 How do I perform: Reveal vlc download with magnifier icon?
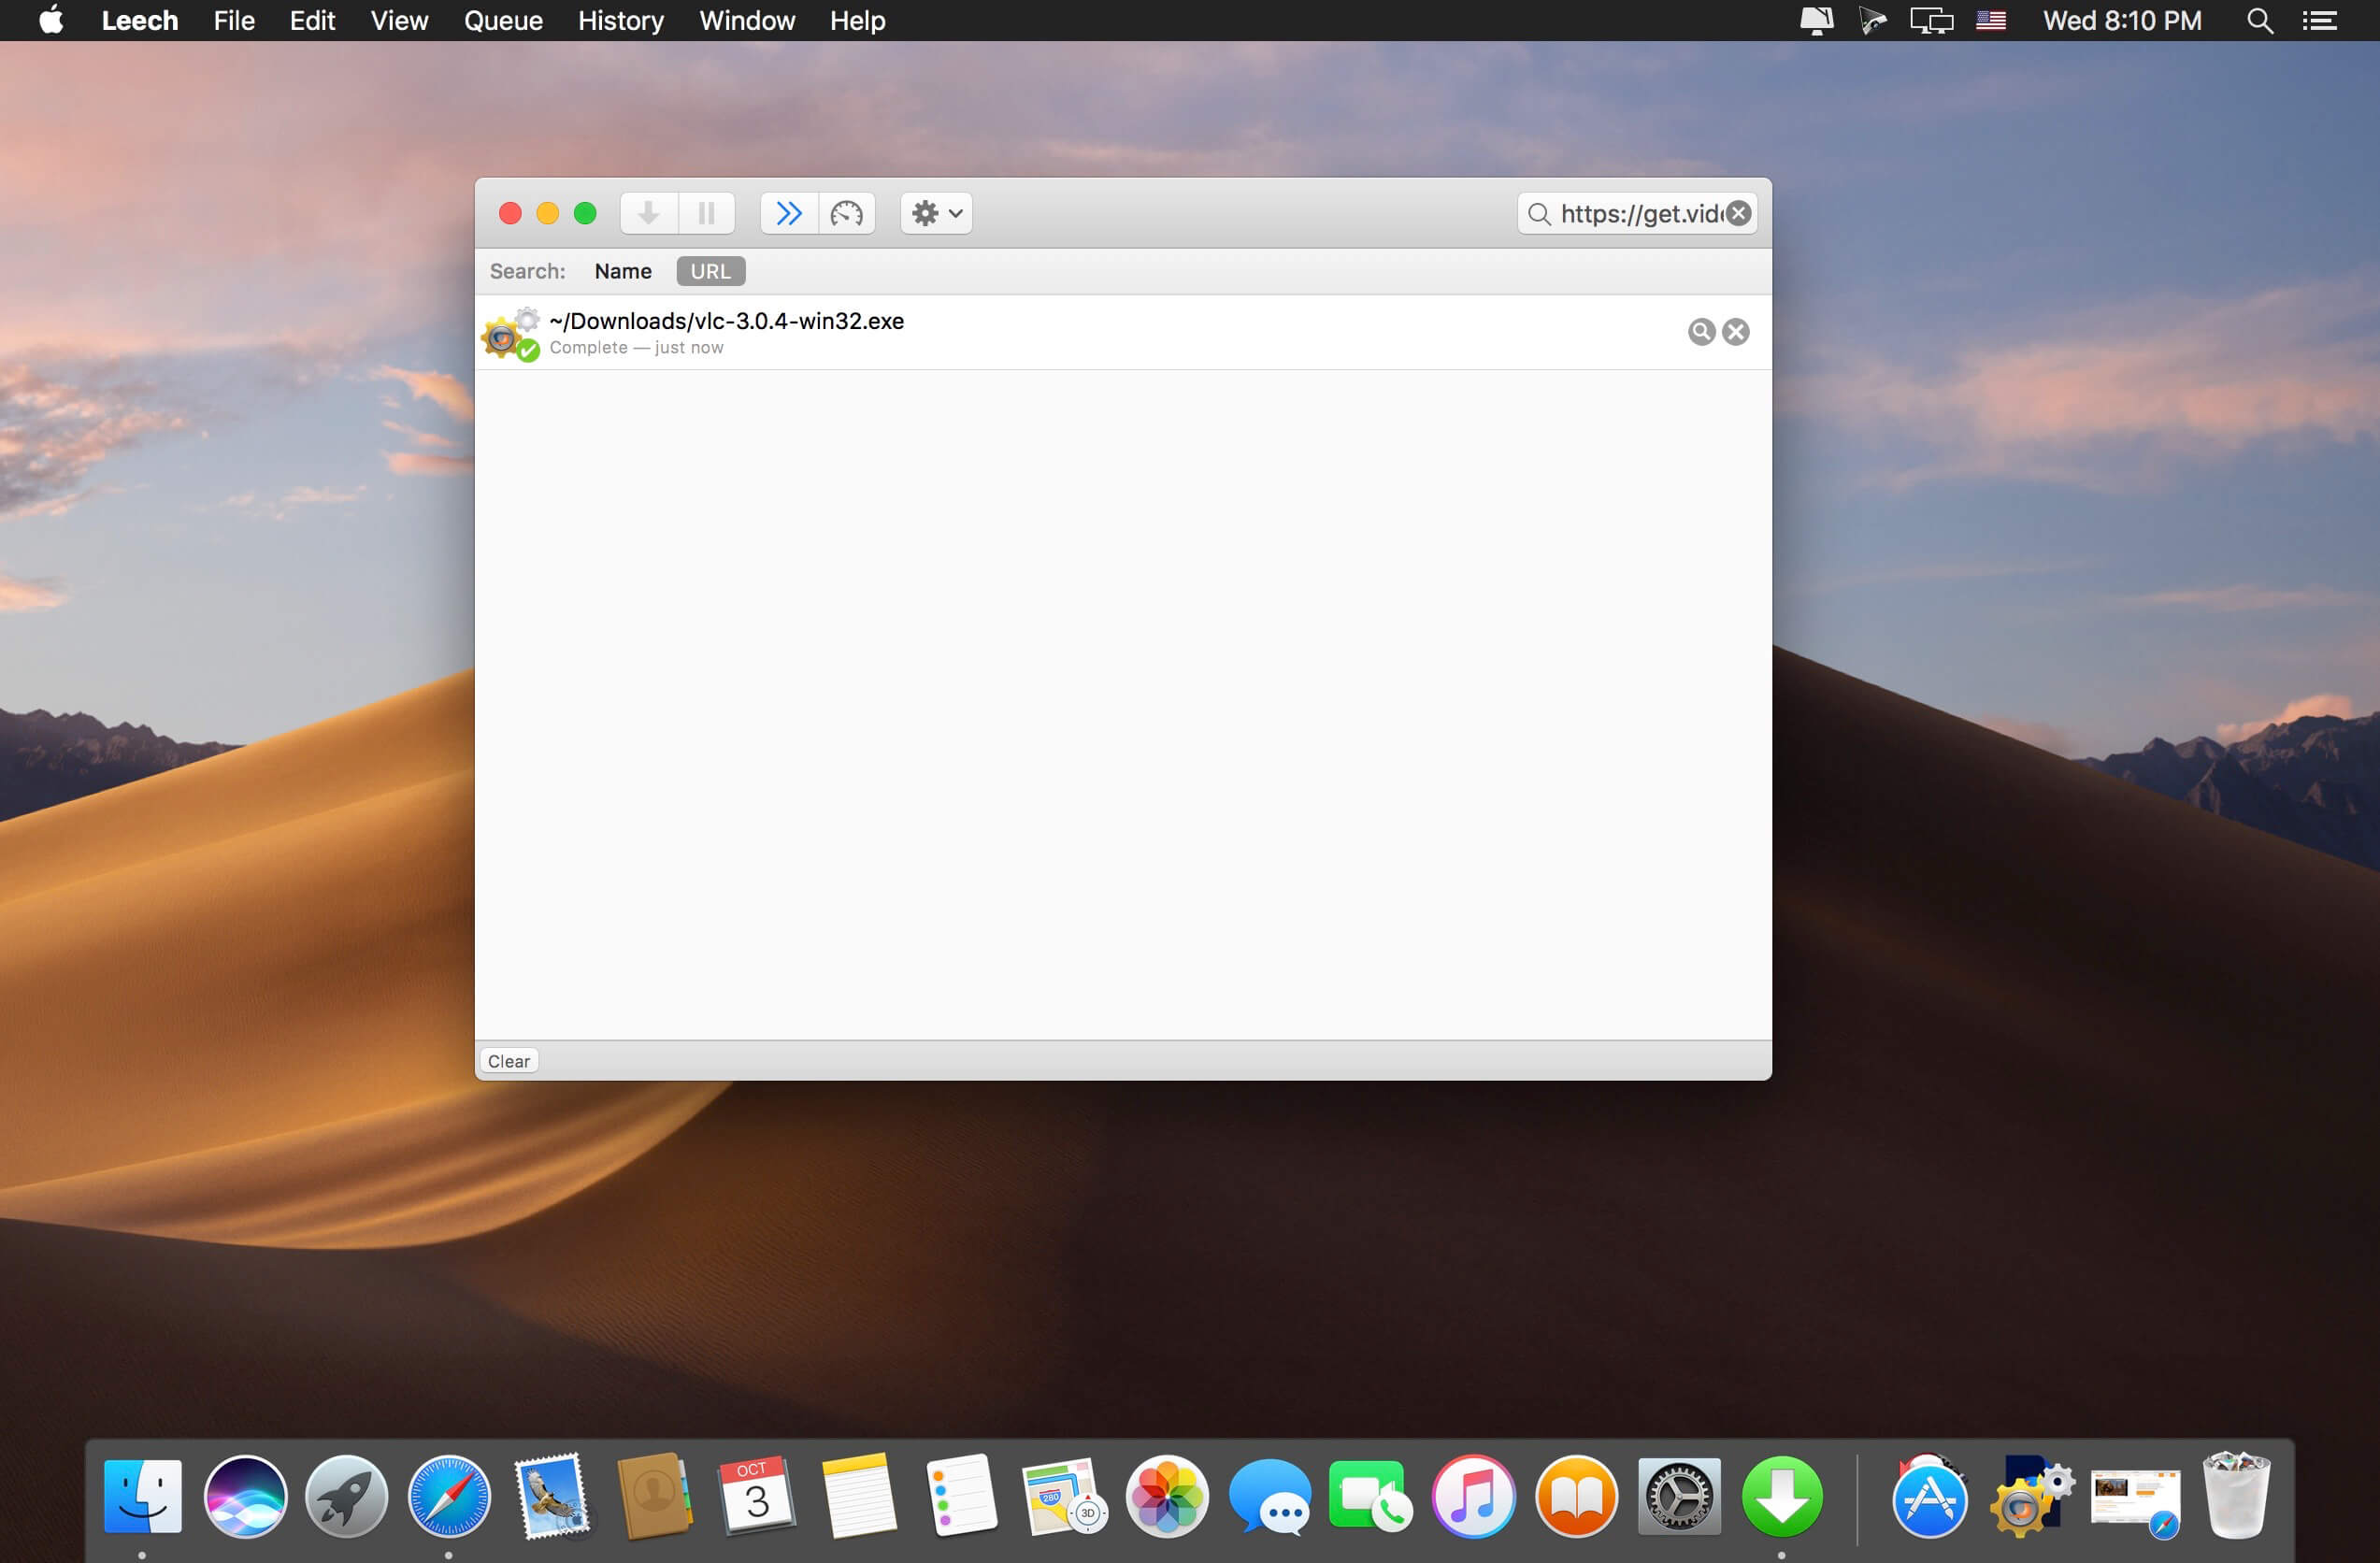(x=1700, y=332)
